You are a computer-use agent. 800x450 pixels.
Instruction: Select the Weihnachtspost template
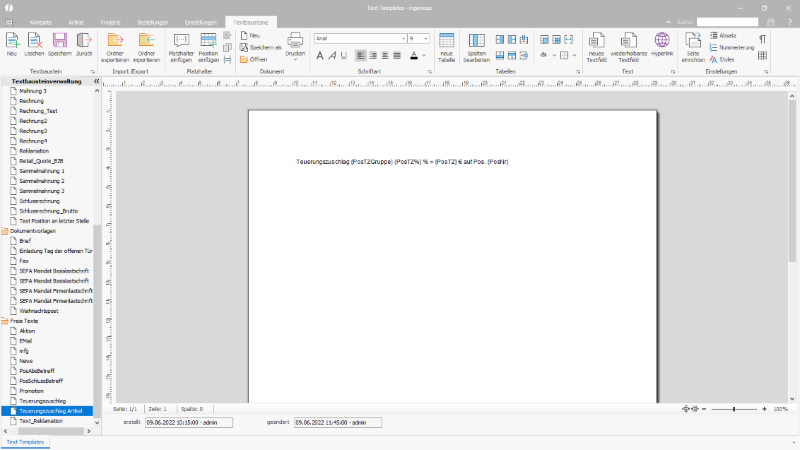(x=39, y=311)
